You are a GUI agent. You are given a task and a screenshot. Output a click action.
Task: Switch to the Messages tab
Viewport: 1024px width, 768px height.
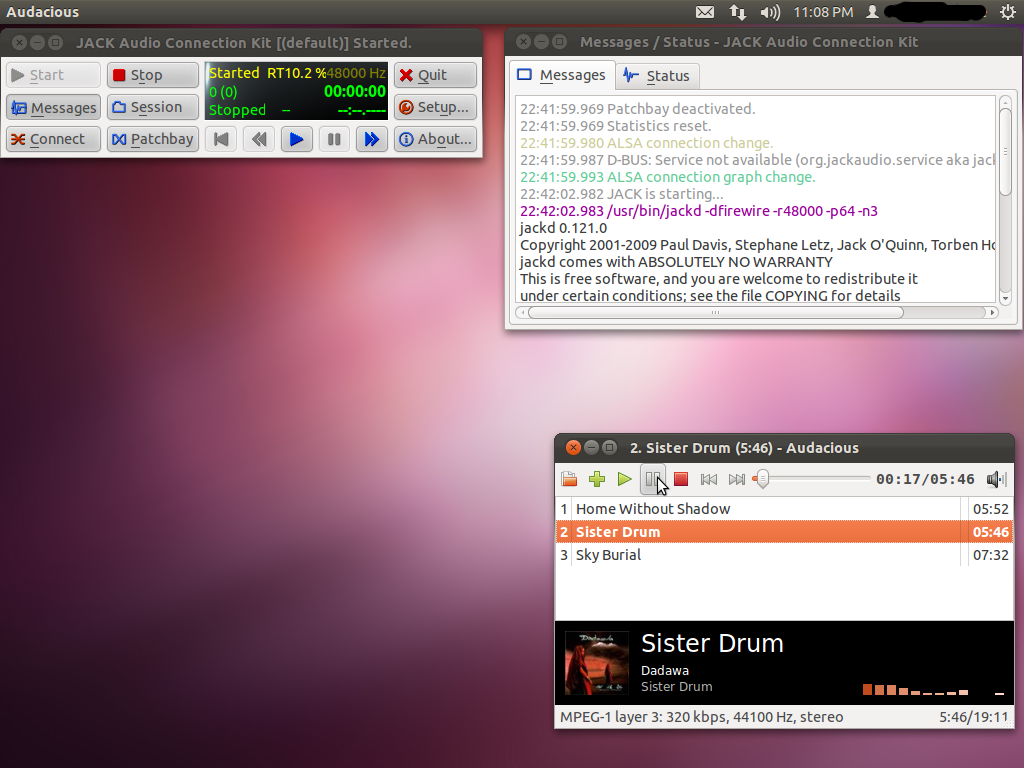point(562,75)
